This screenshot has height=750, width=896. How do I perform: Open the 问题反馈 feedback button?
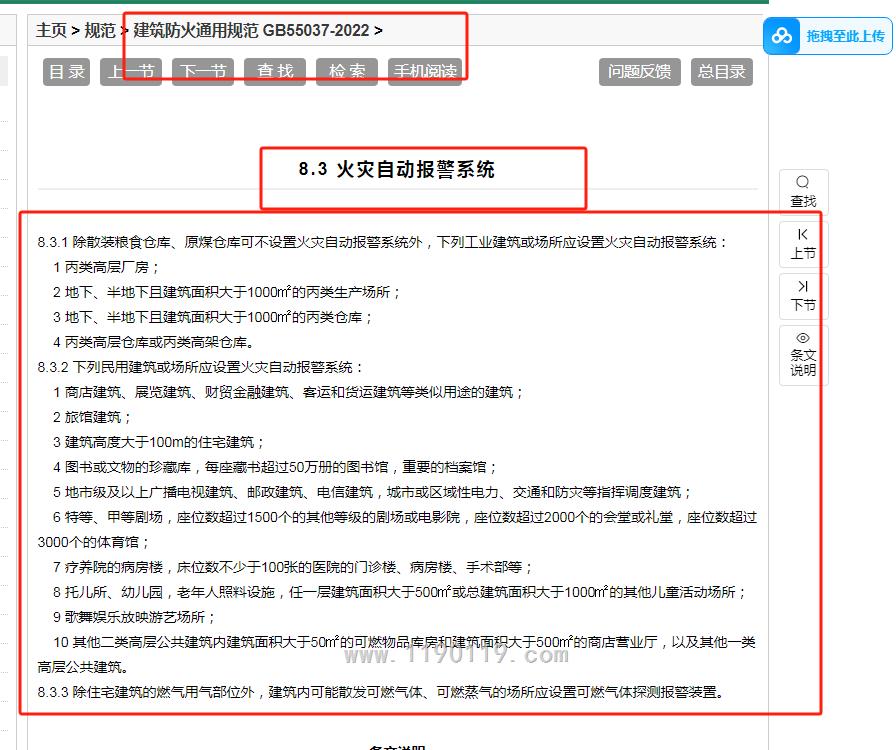640,72
